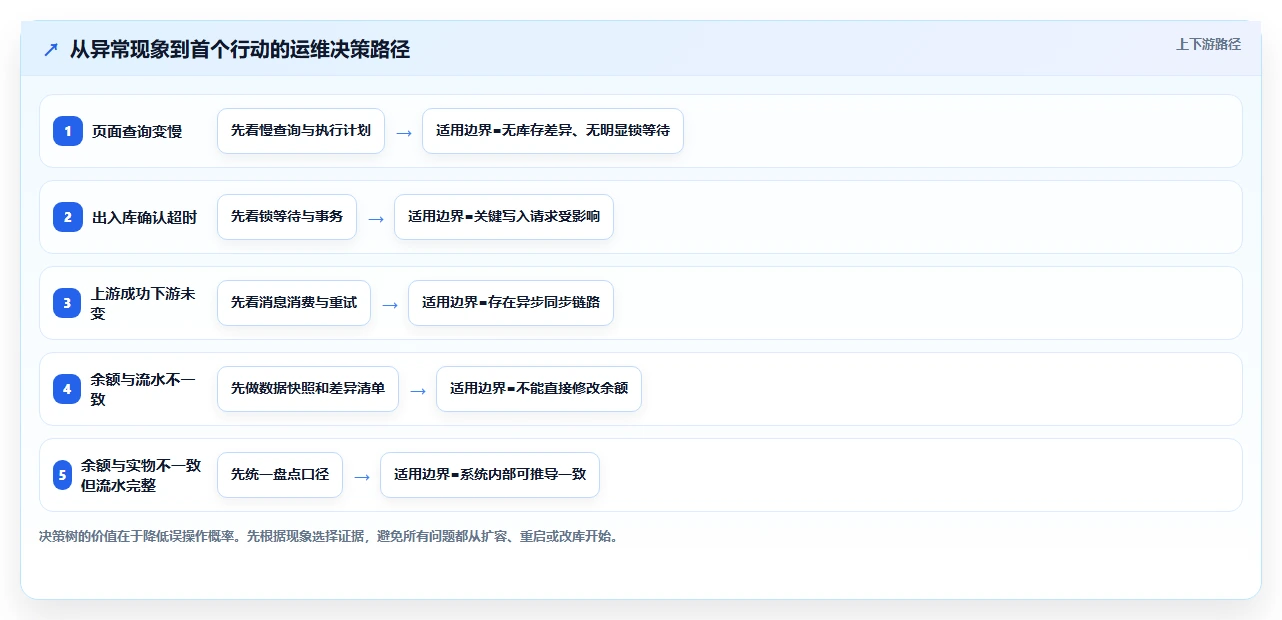Click 适用边界=存在异步同步链路 chip
The height and width of the screenshot is (620, 1282).
tap(511, 303)
